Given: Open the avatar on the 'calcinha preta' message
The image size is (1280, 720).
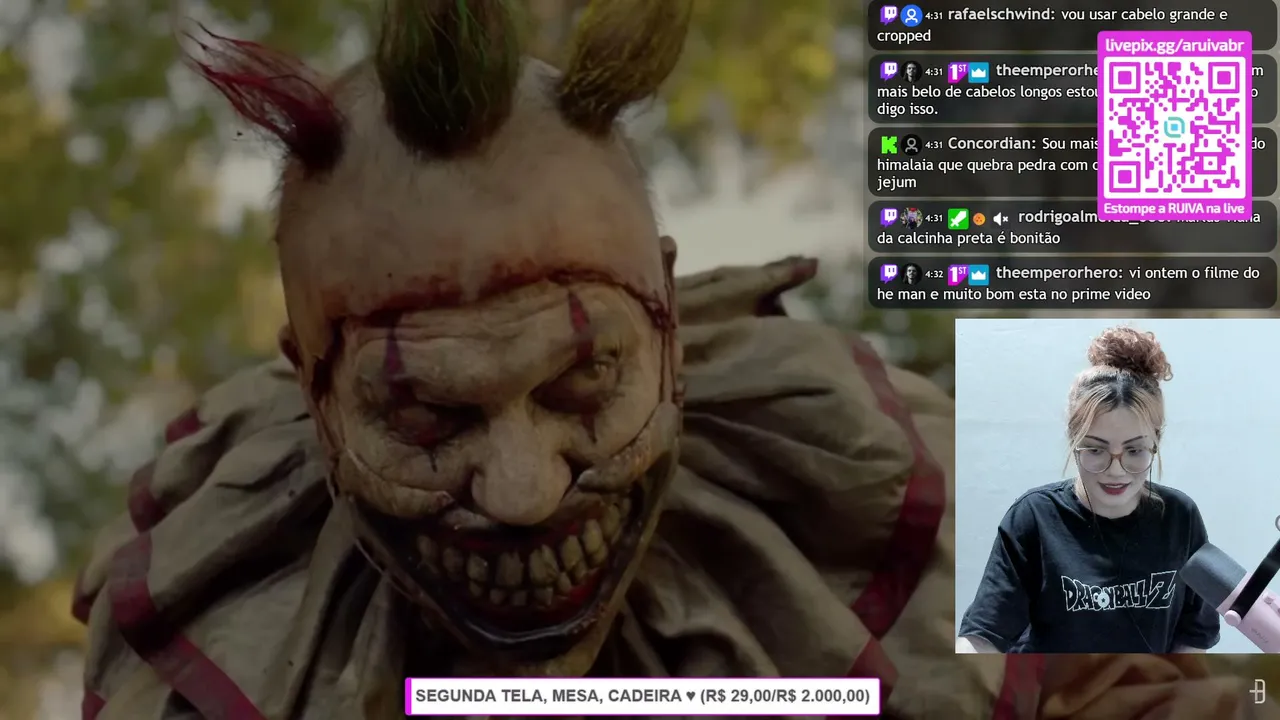Looking at the screenshot, I should point(911,217).
